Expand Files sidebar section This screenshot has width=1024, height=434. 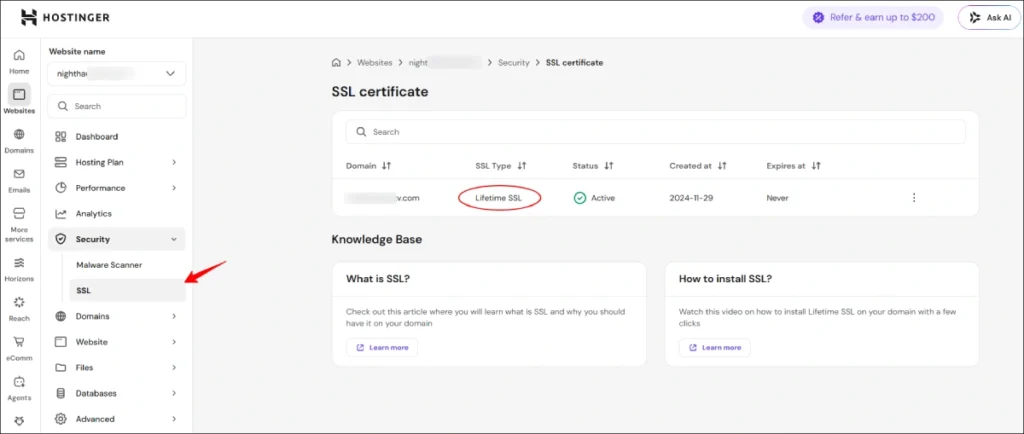[x=117, y=367]
